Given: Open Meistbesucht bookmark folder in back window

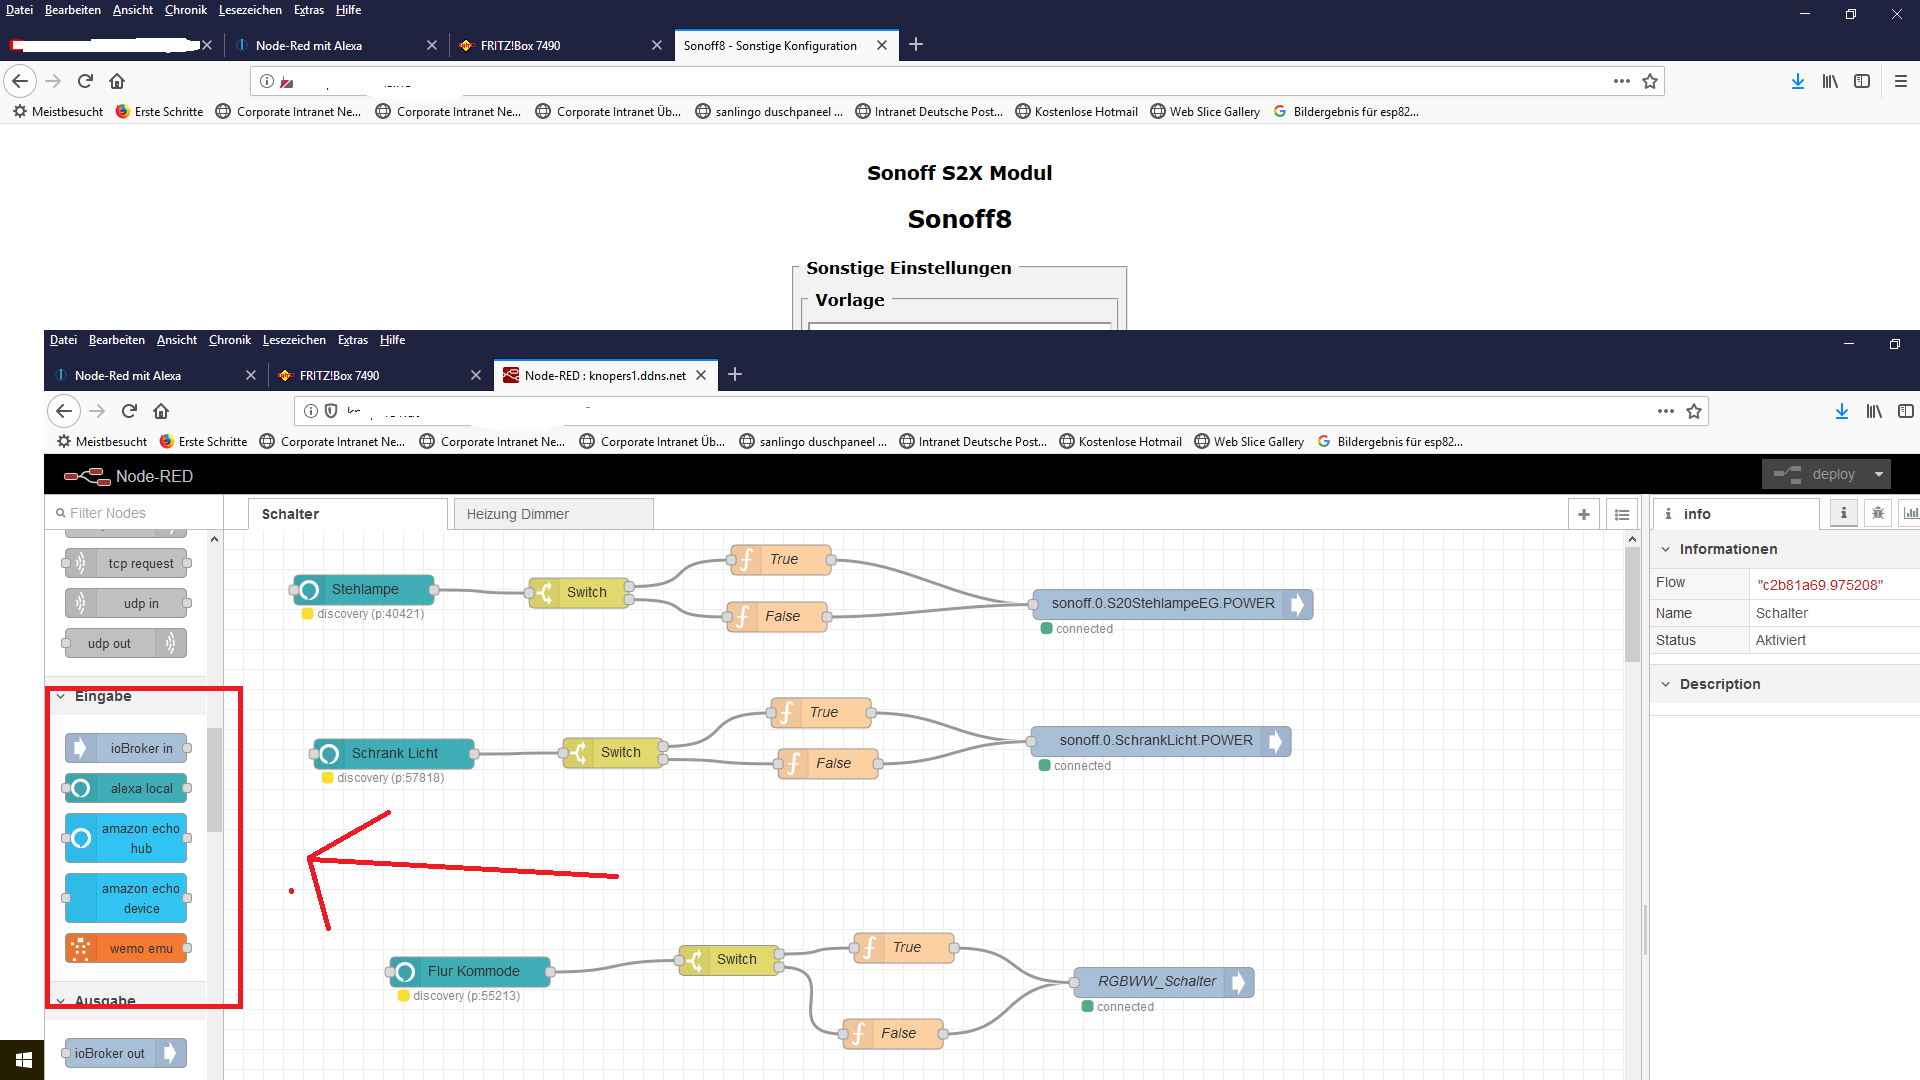Looking at the screenshot, I should pyautogui.click(x=58, y=111).
